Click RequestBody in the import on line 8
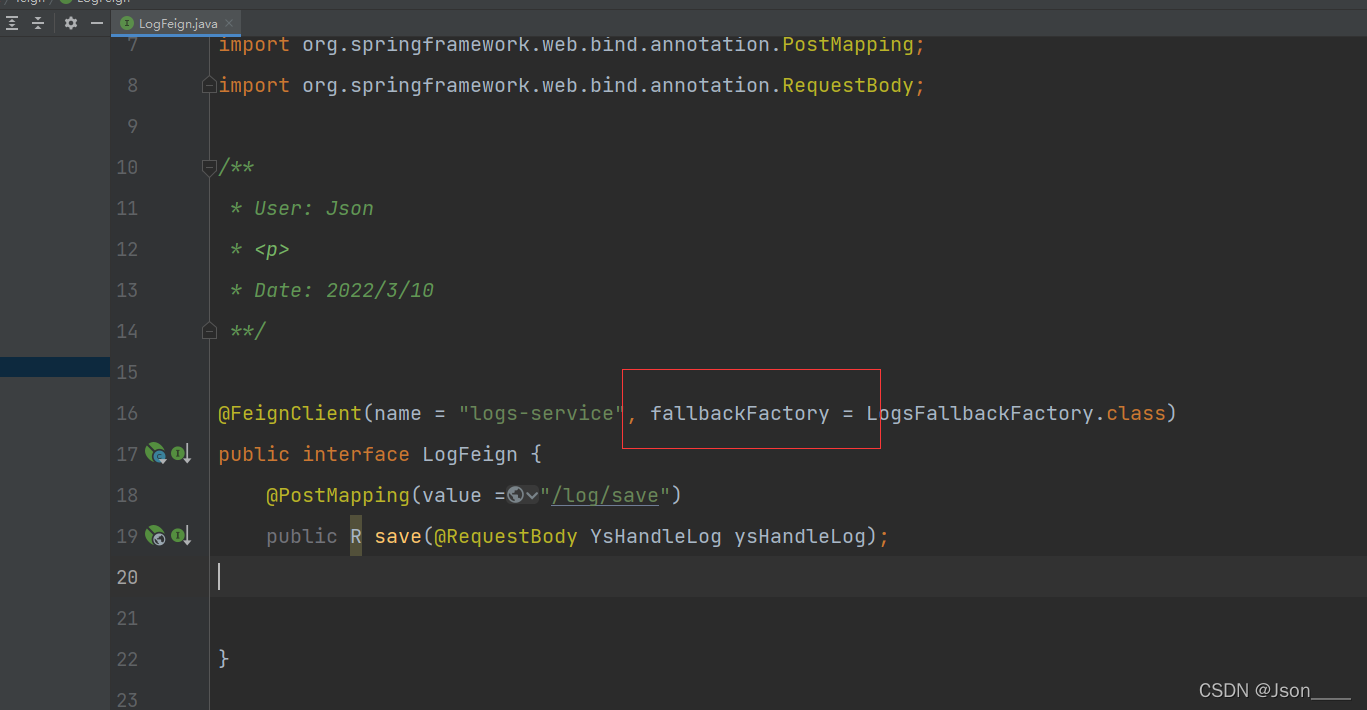This screenshot has width=1367, height=710. (848, 85)
